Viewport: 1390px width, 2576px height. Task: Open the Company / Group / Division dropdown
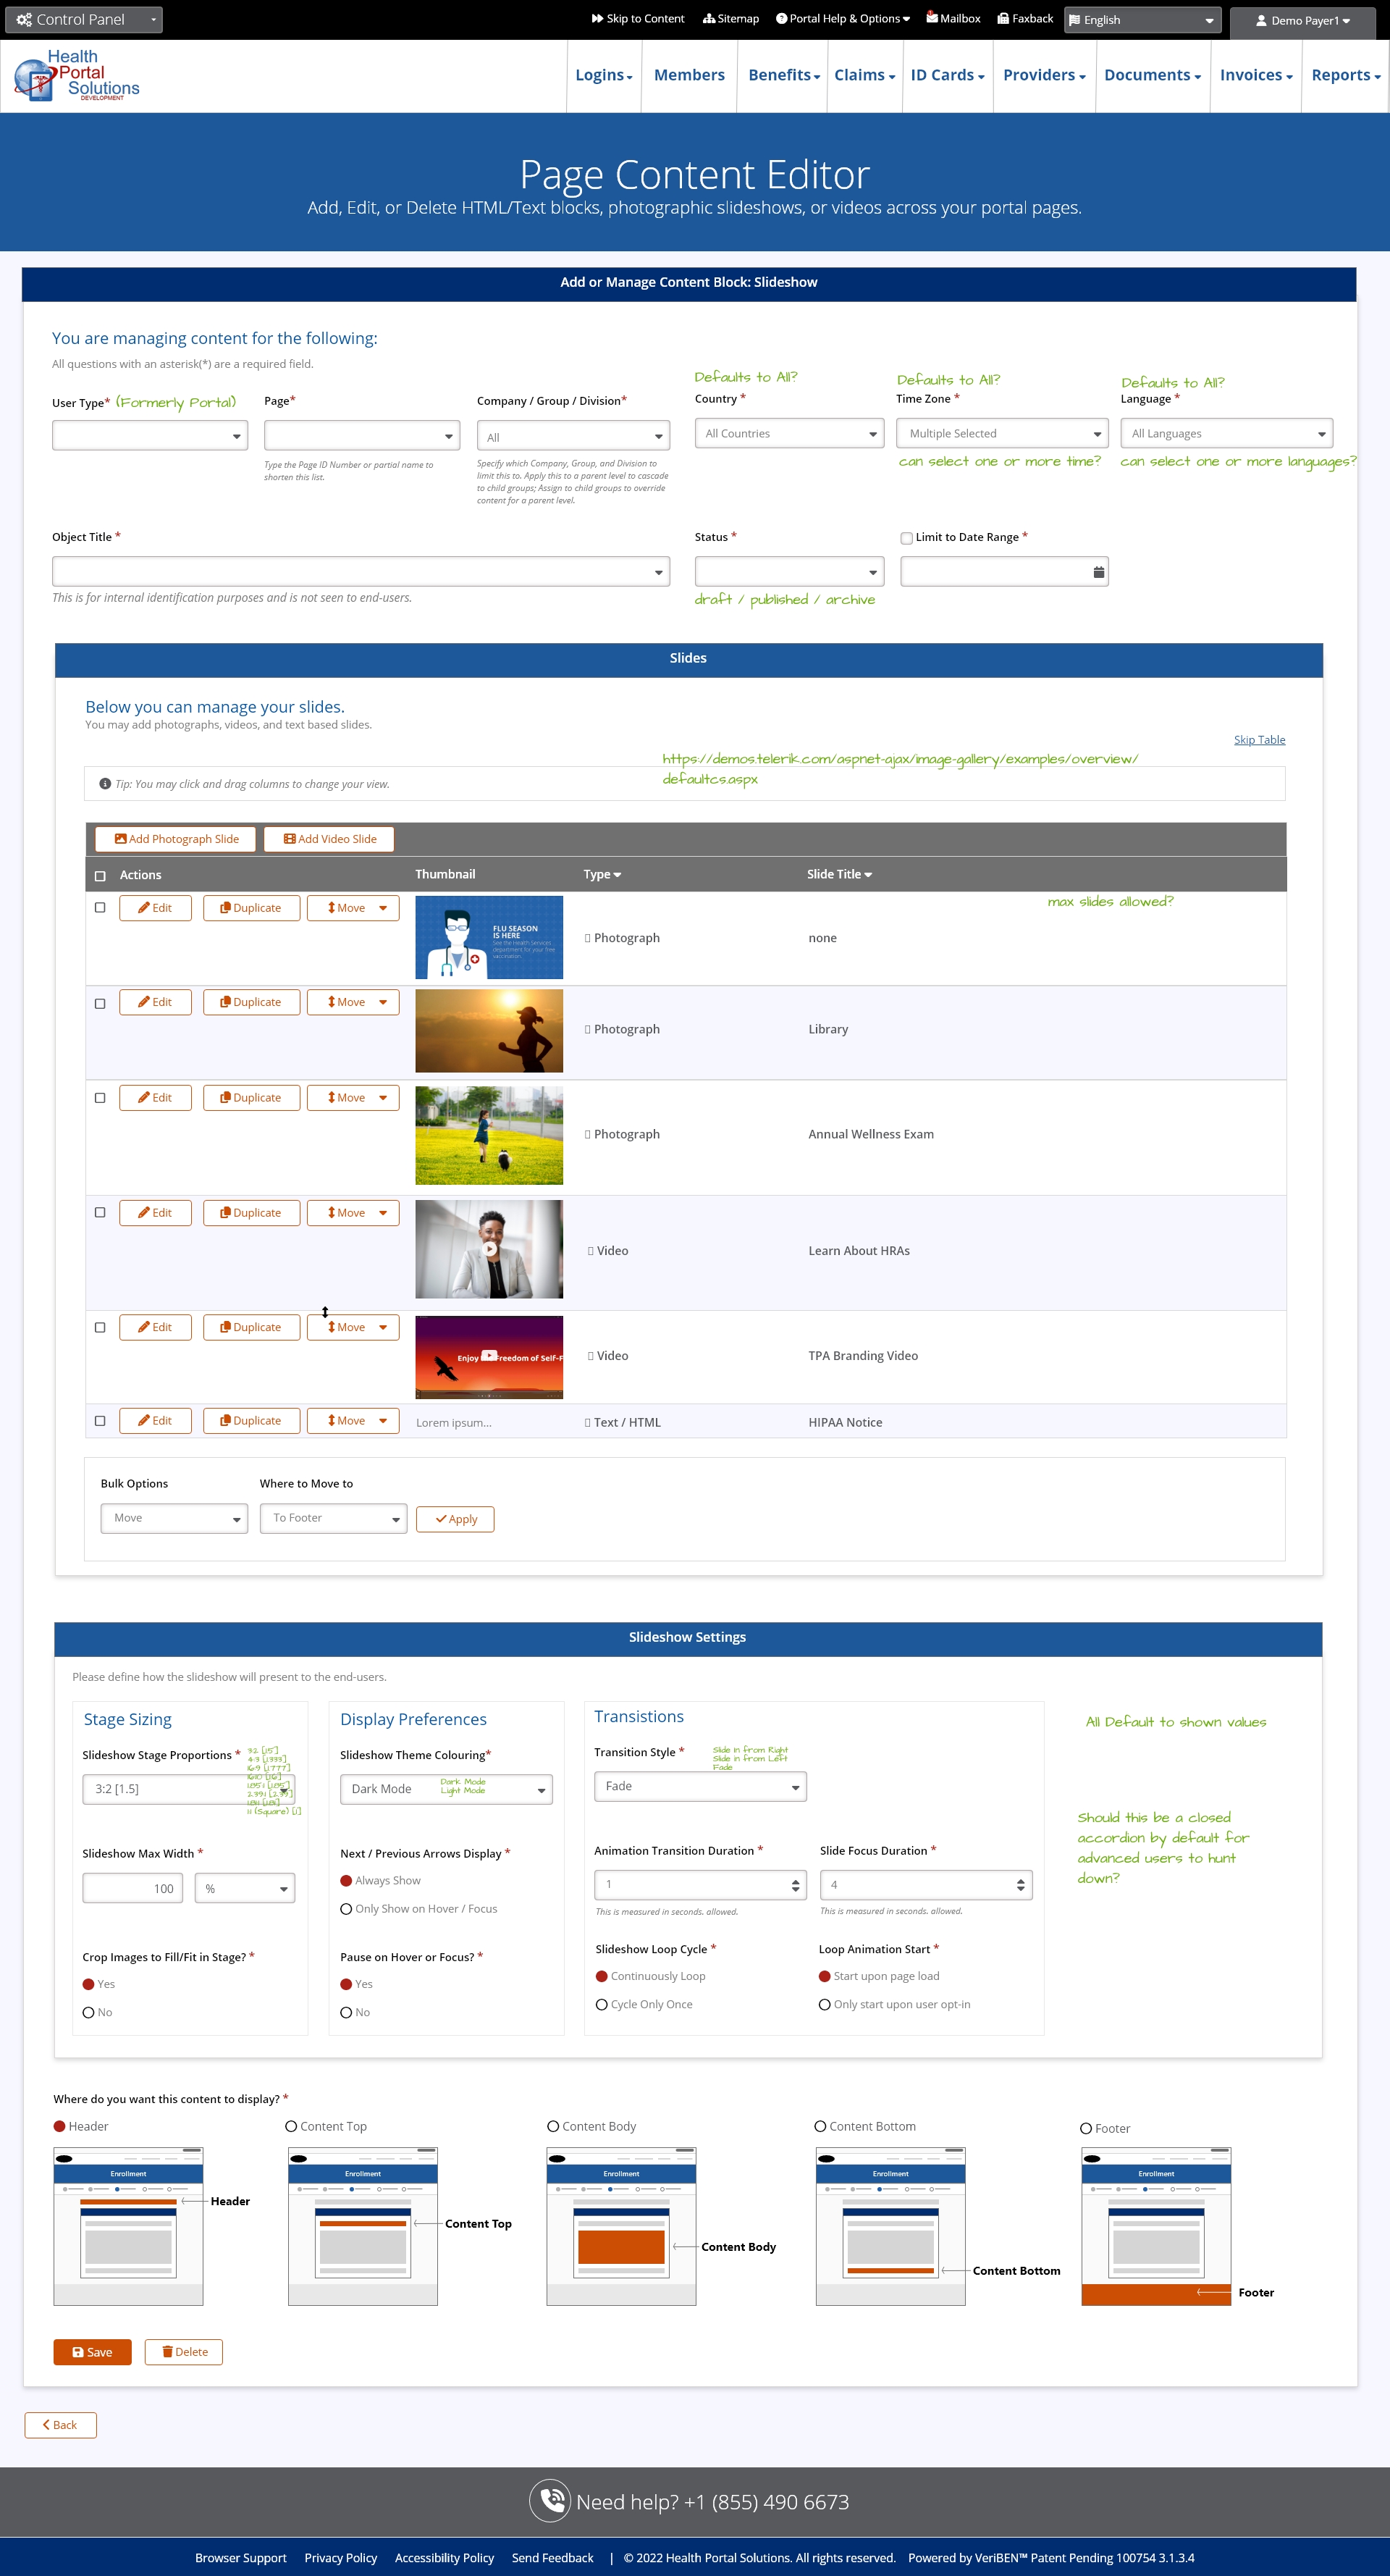pos(573,437)
